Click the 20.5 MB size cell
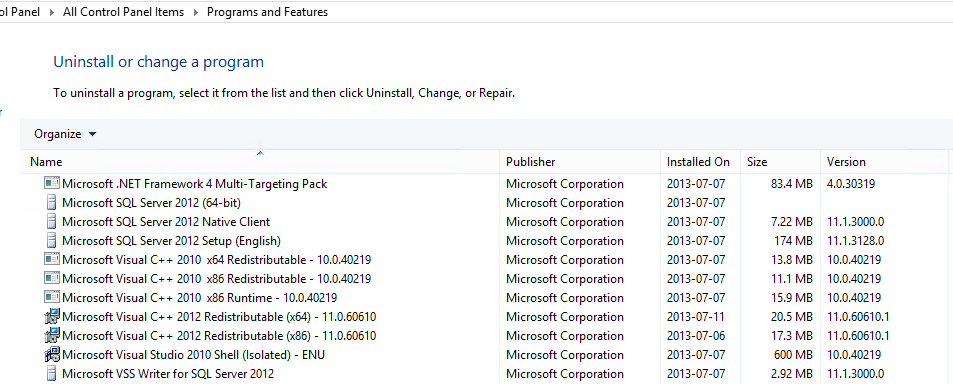Image resolution: width=953 pixels, height=384 pixels. tap(791, 317)
